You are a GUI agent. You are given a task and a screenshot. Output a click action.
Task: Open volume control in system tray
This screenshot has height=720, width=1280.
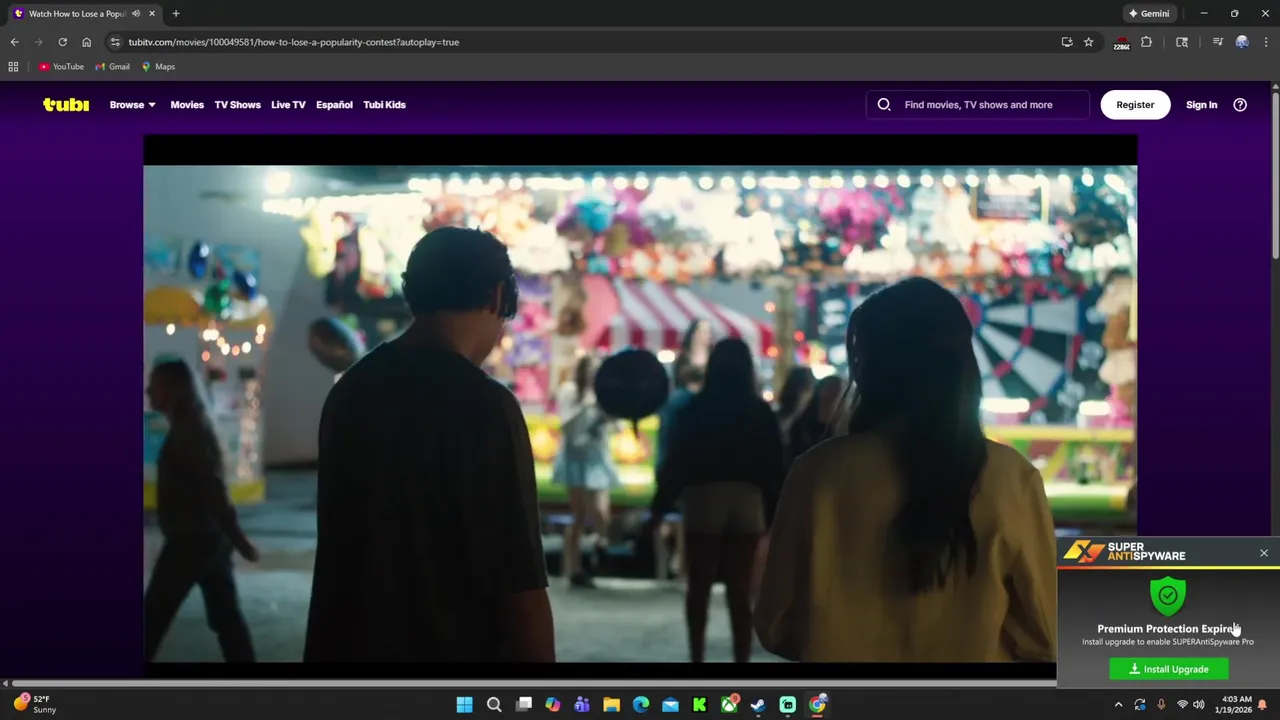point(1199,705)
